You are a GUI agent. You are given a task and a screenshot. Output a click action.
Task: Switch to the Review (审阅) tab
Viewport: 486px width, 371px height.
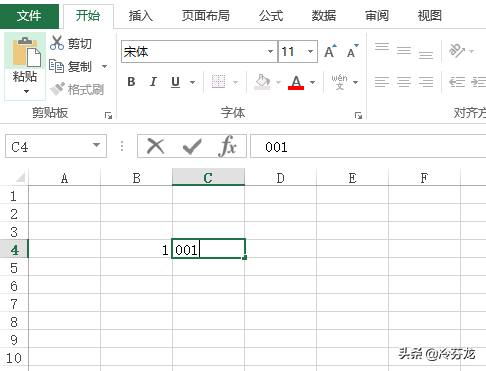pyautogui.click(x=377, y=16)
